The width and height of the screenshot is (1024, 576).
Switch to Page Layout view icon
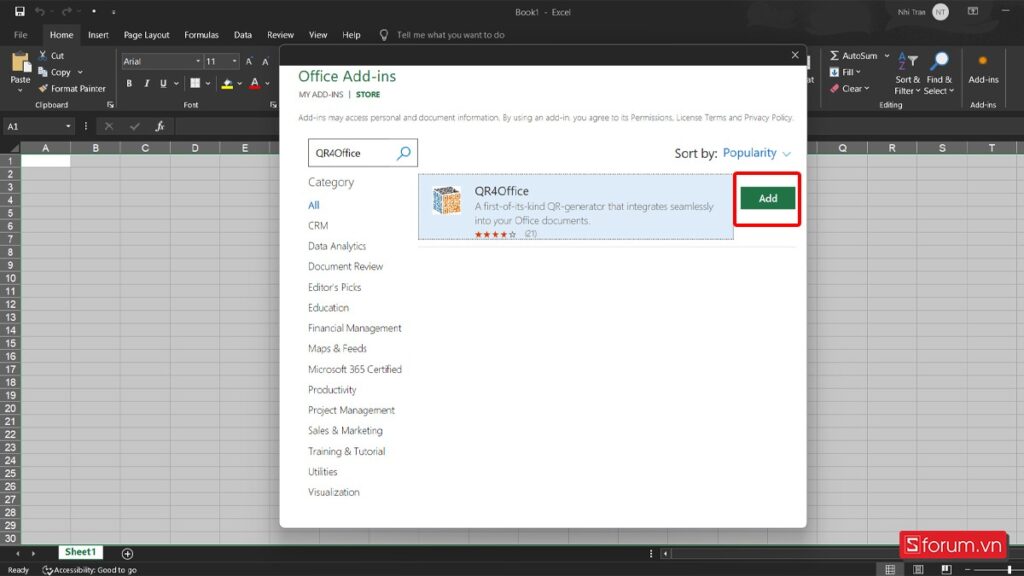coord(918,569)
